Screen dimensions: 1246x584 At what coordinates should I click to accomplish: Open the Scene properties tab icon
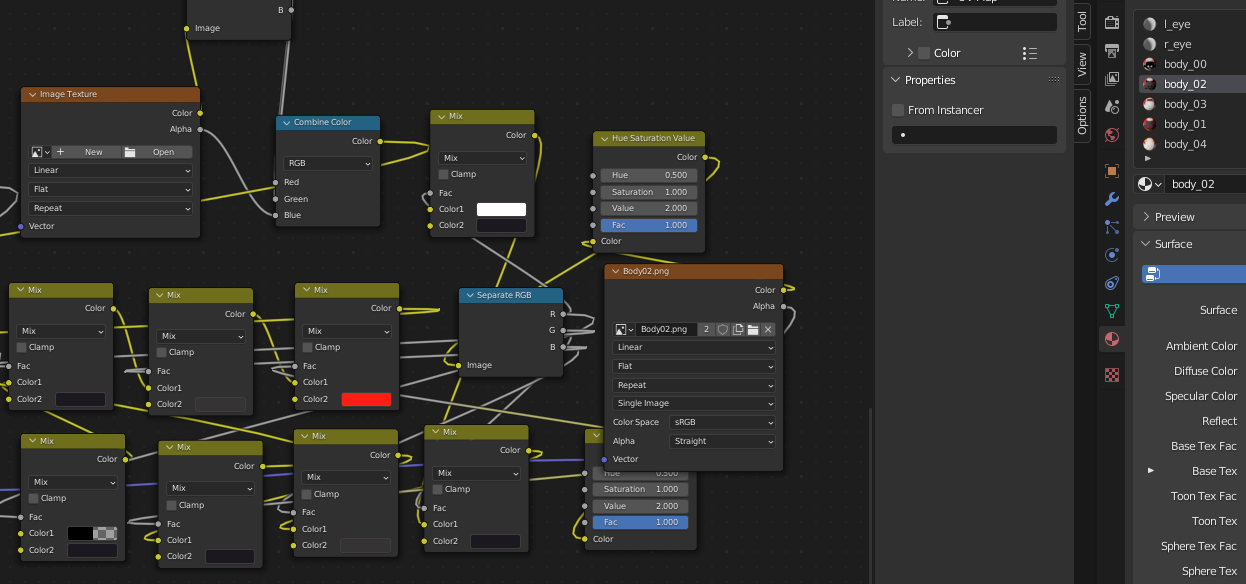pyautogui.click(x=1112, y=106)
